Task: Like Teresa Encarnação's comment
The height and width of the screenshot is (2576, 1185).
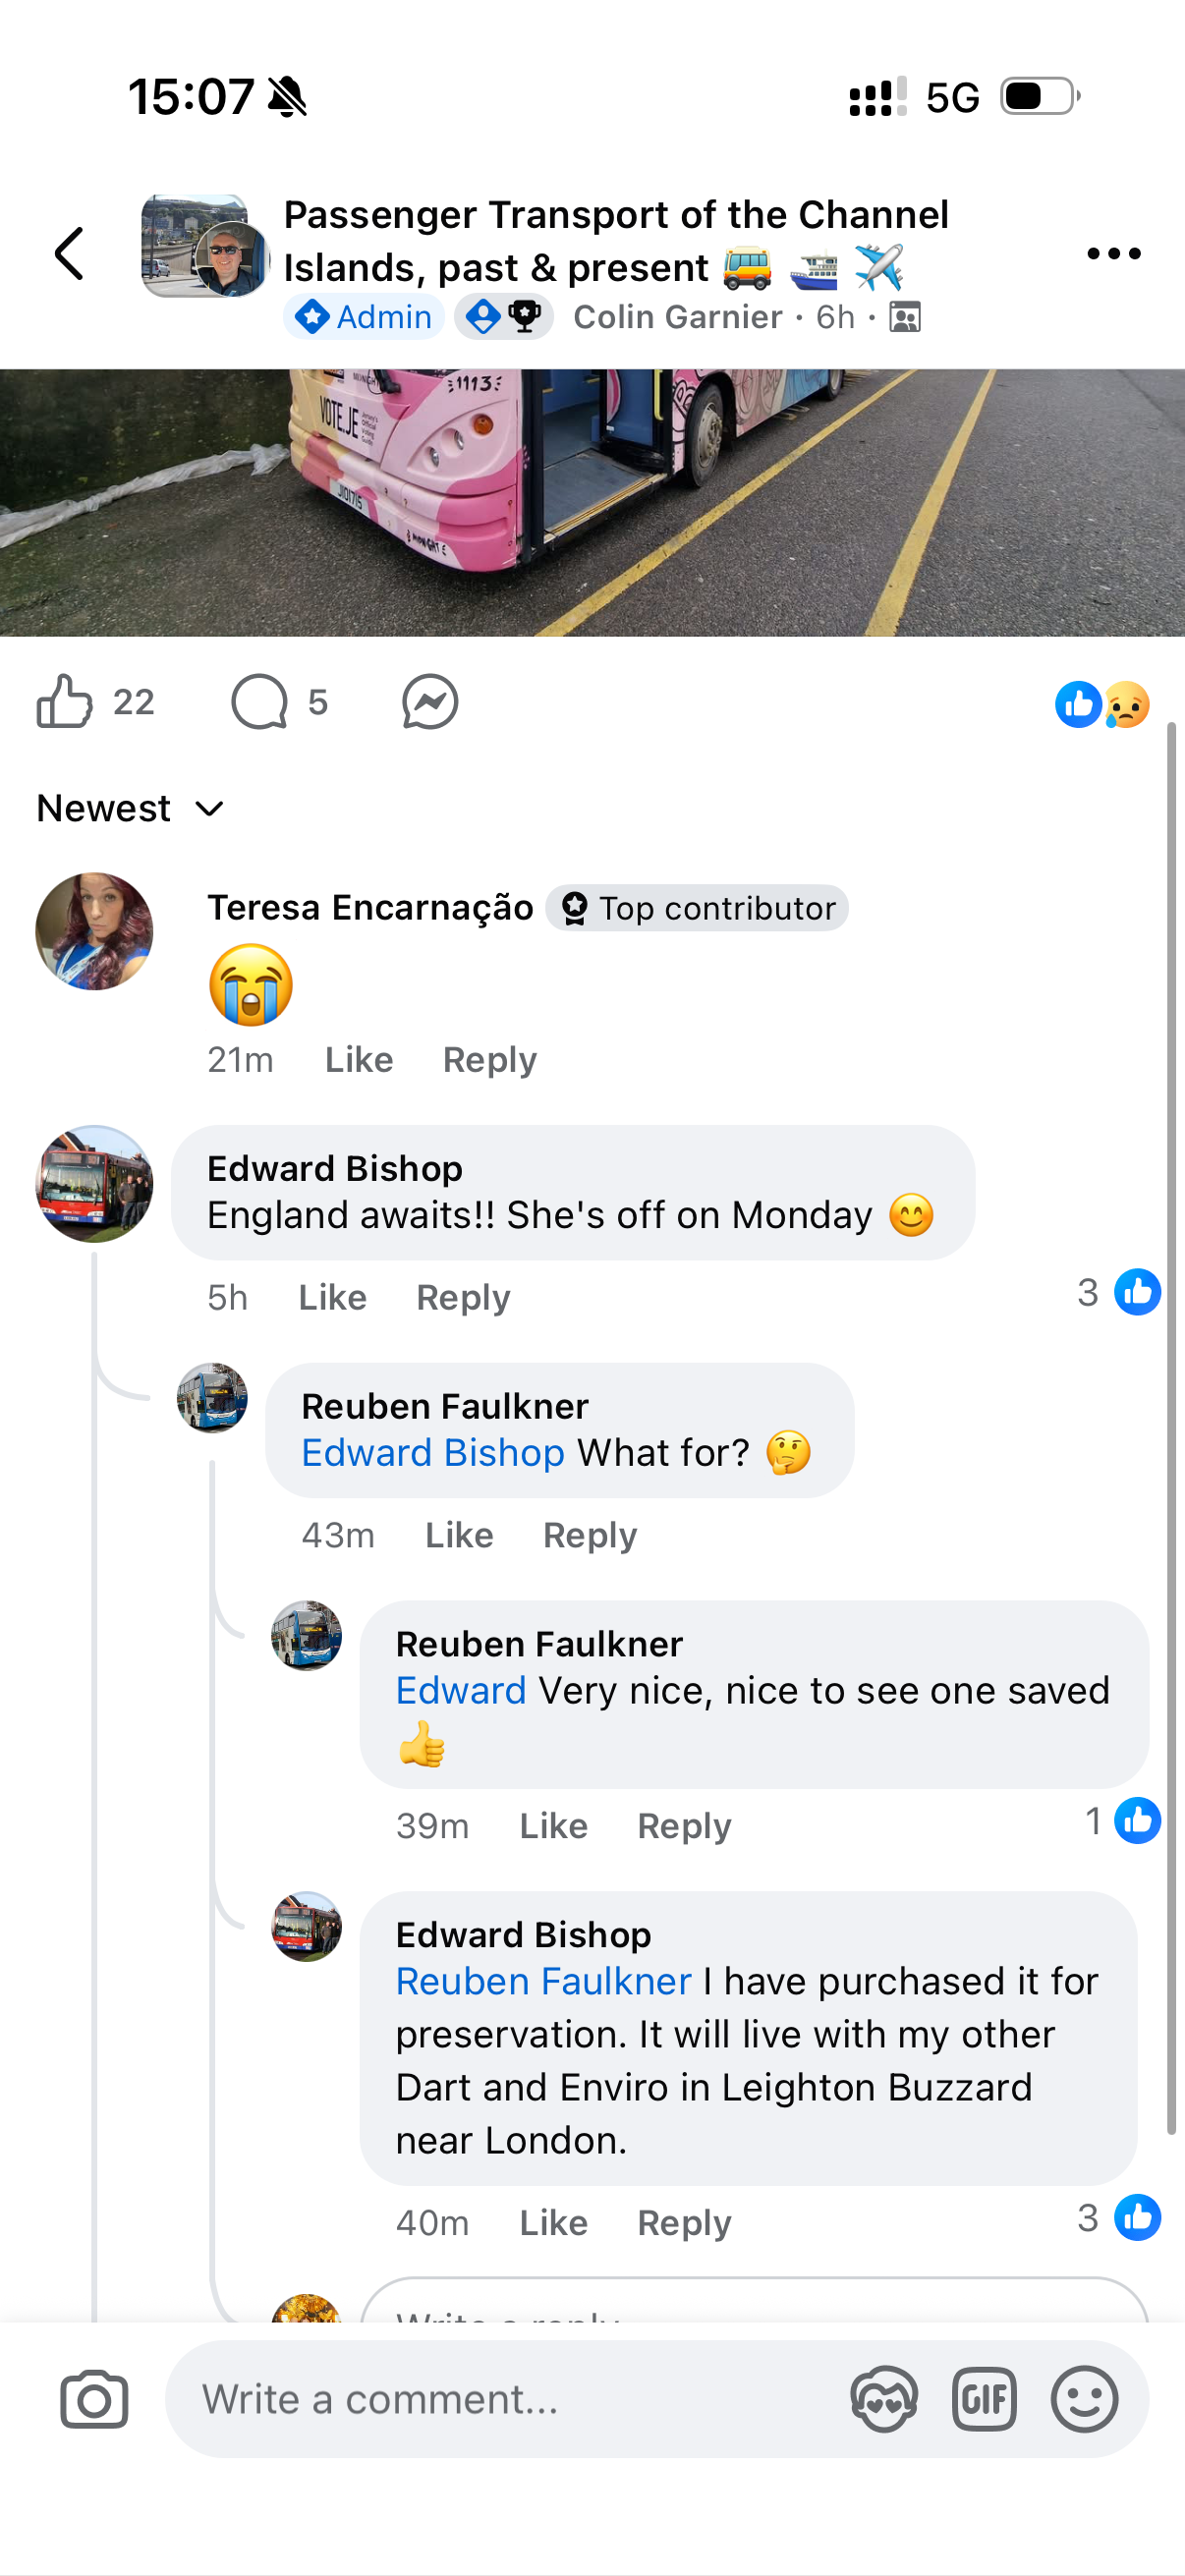Action: point(359,1059)
